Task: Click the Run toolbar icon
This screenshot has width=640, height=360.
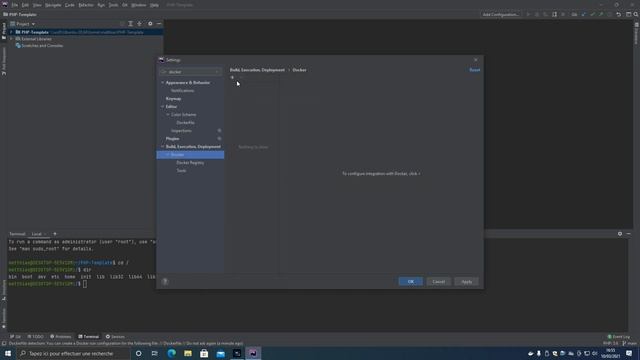Action: (528, 14)
